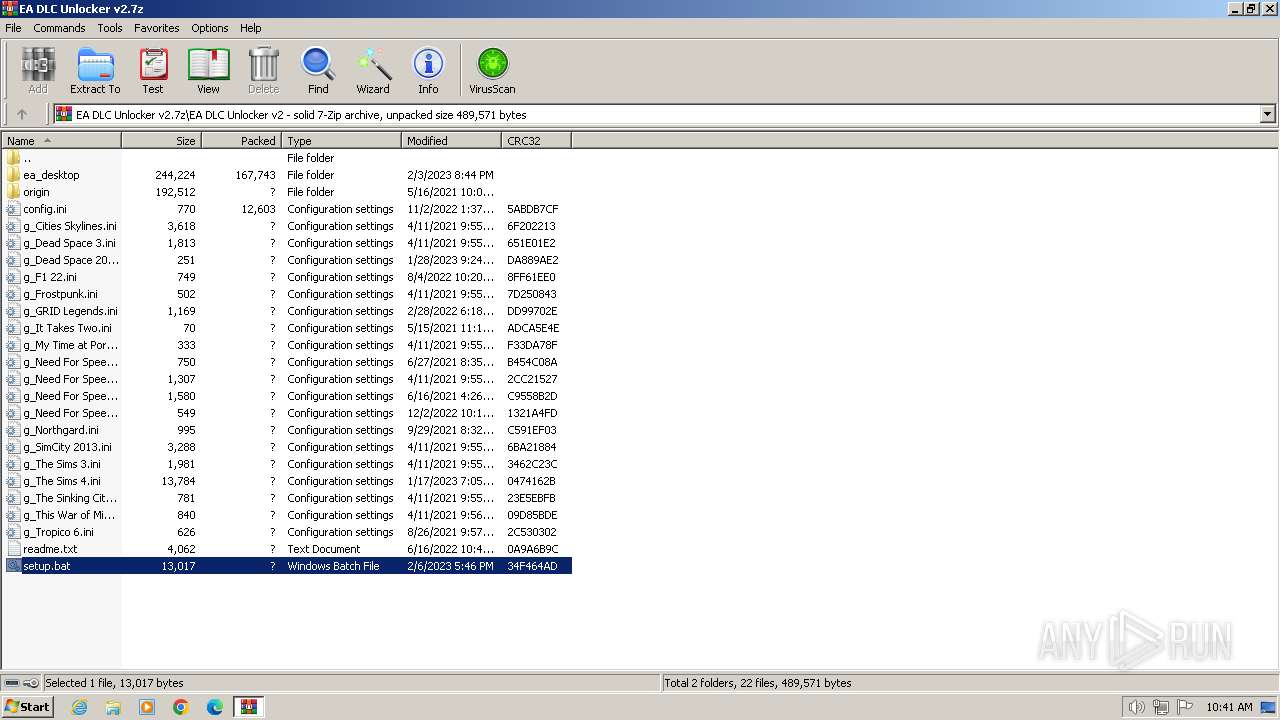Open the File menu

coord(13,28)
